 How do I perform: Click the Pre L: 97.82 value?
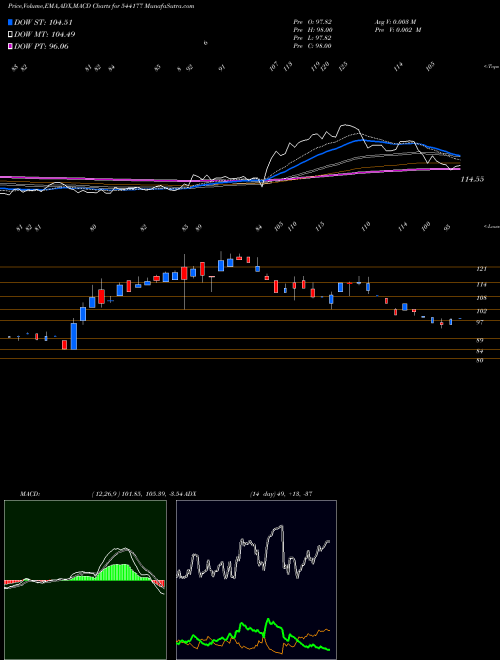[x=312, y=38]
